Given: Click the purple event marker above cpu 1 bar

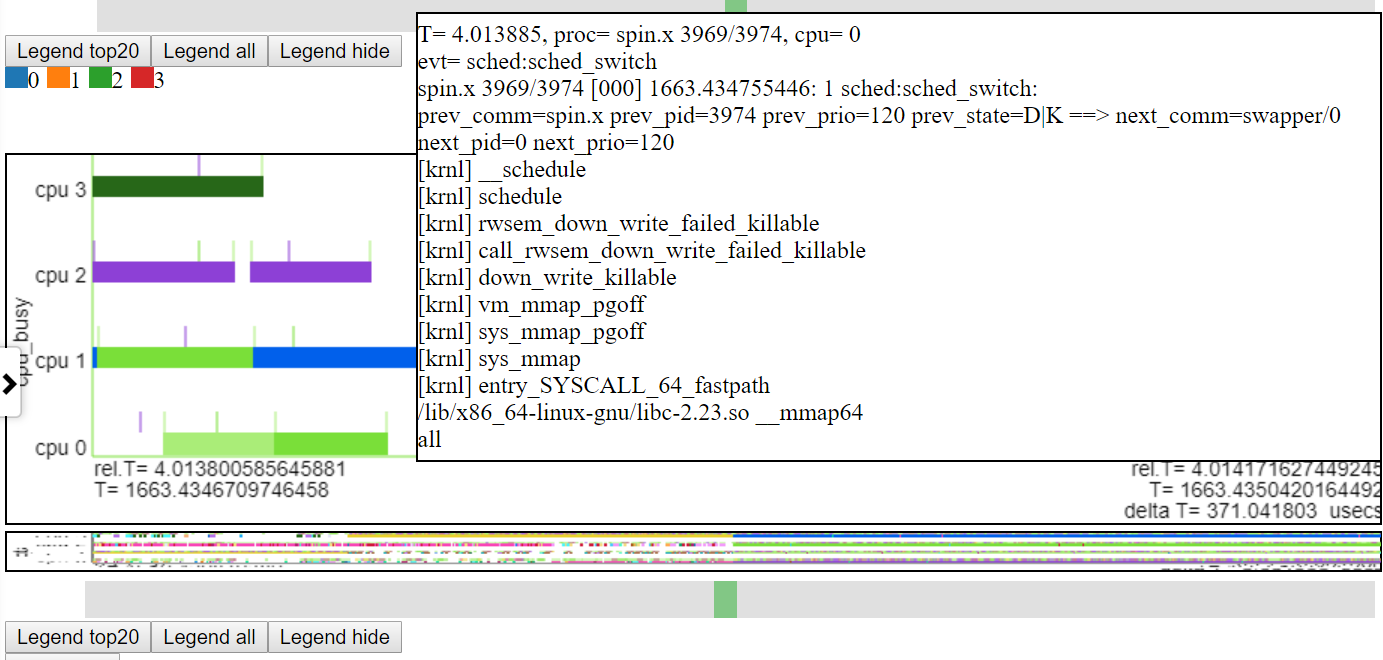Looking at the screenshot, I should 185,336.
